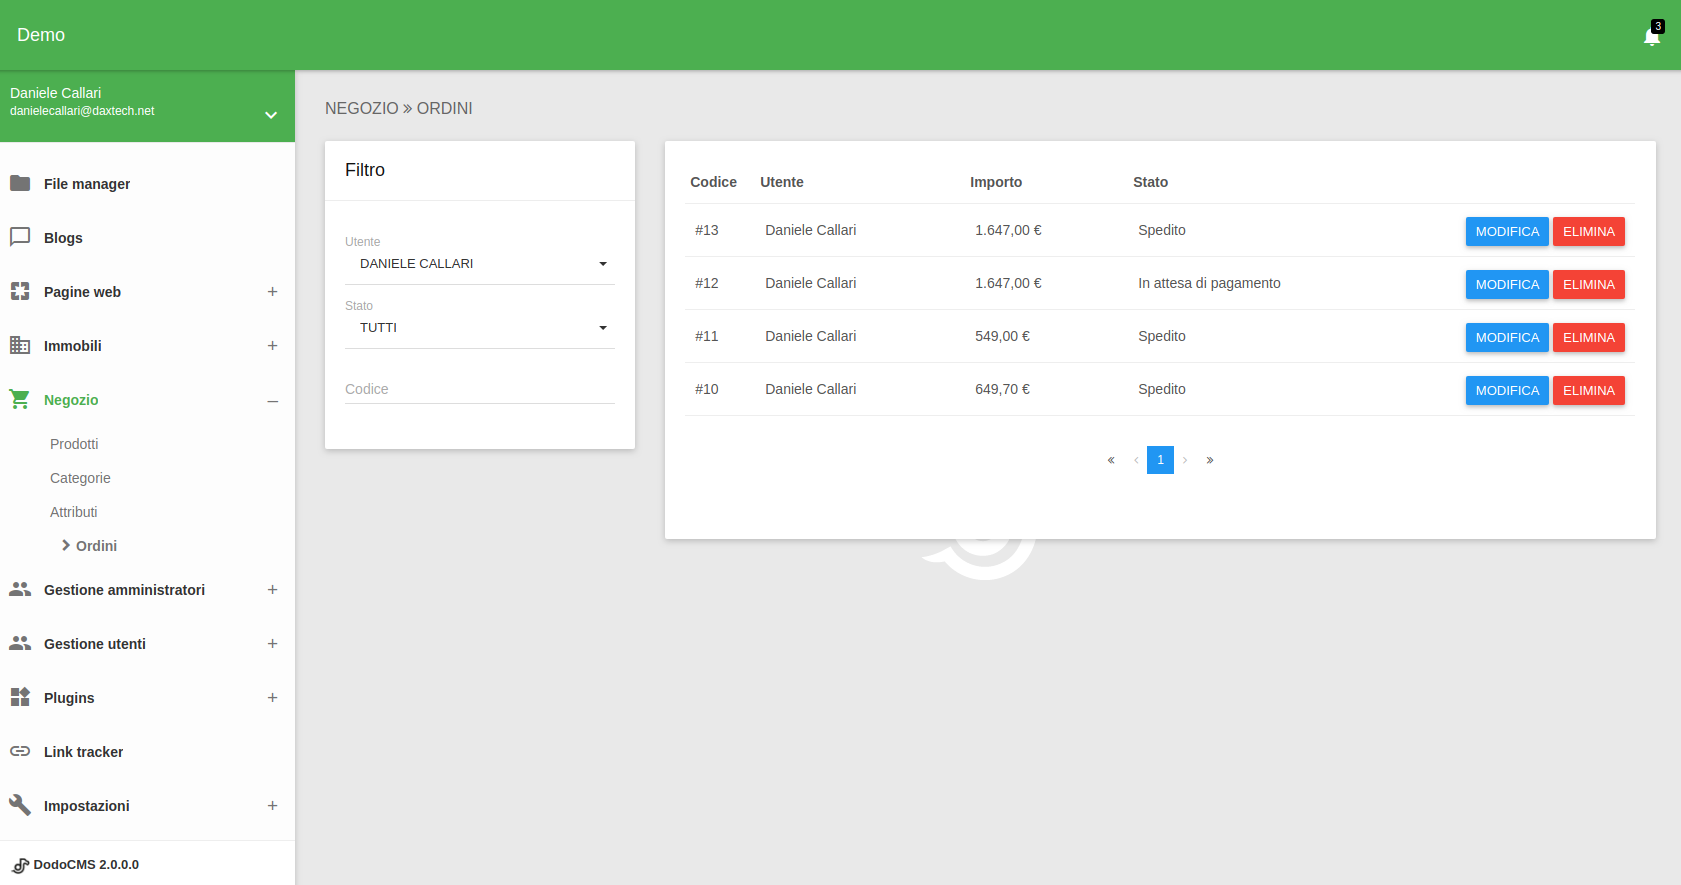Click the File manager folder icon
Image resolution: width=1681 pixels, height=885 pixels.
20,183
